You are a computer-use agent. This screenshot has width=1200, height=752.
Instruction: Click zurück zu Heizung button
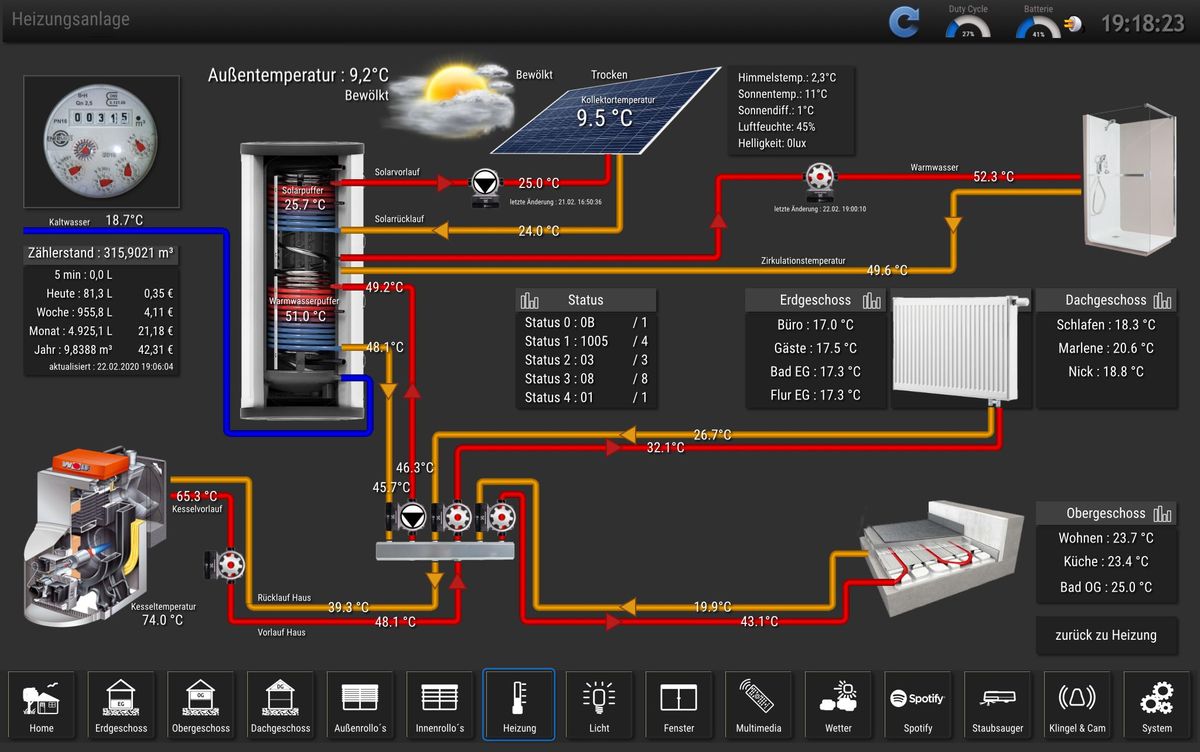click(1106, 635)
